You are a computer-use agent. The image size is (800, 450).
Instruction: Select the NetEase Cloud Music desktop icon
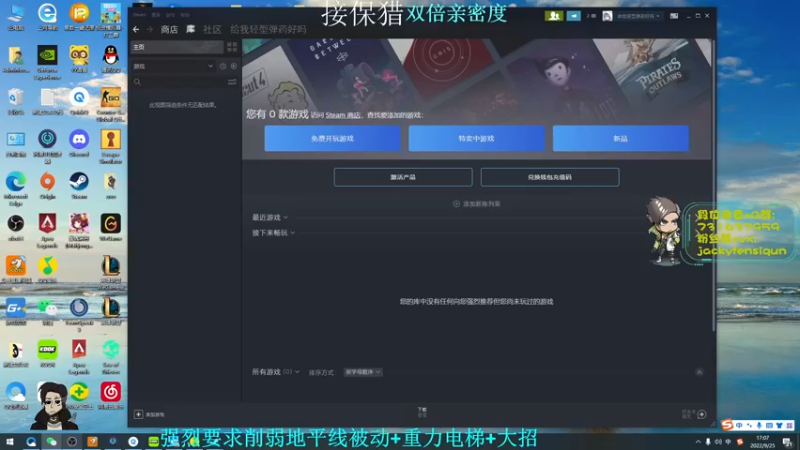[x=111, y=396]
